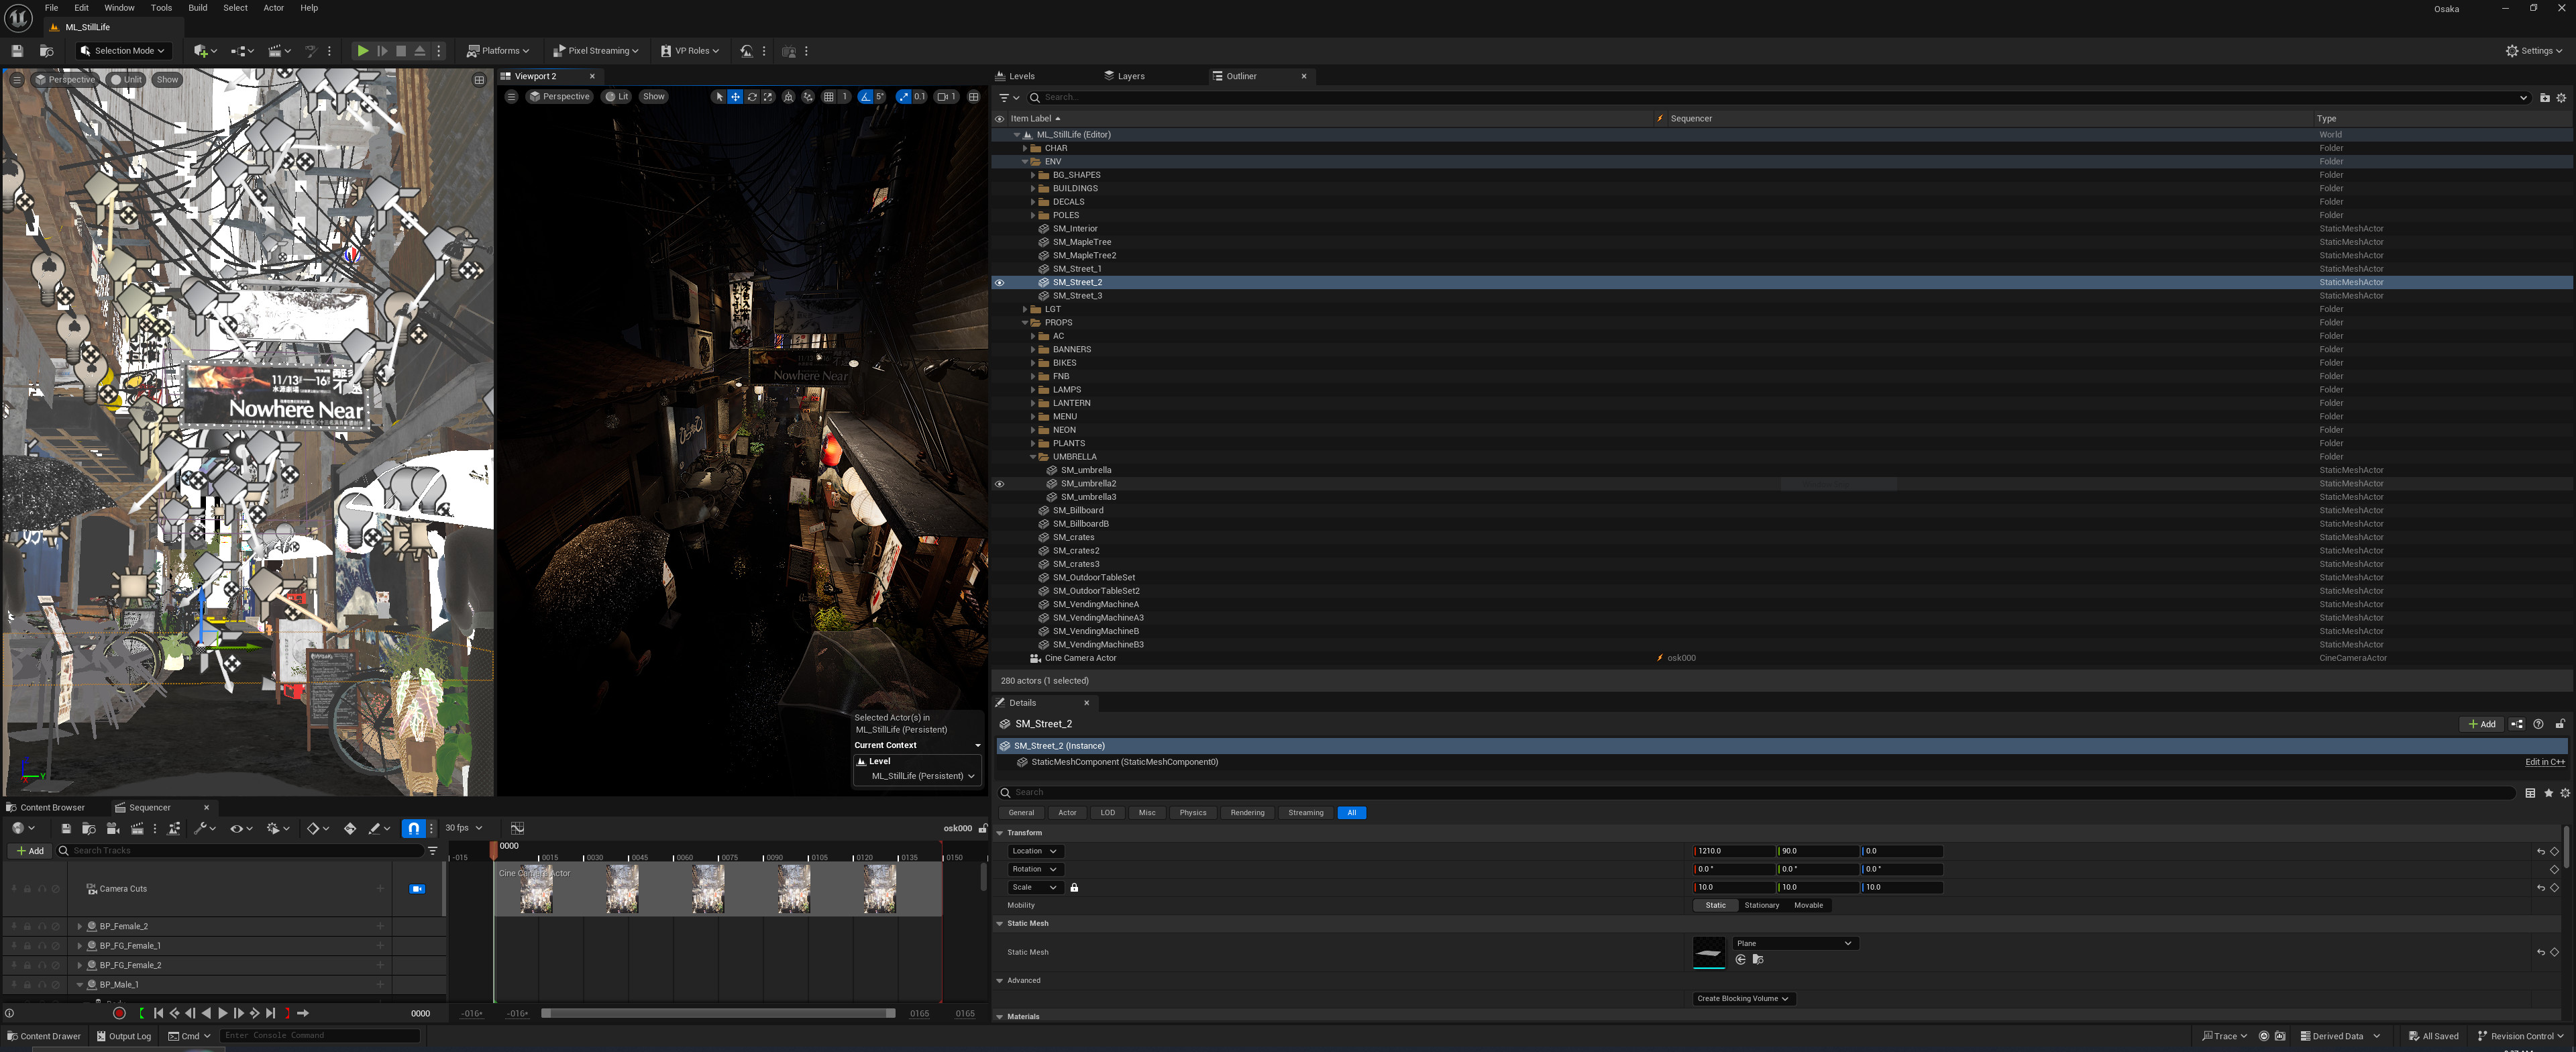Open the Cinematics clapperboard toolbar menu
This screenshot has width=2576, height=1052.
coord(279,51)
